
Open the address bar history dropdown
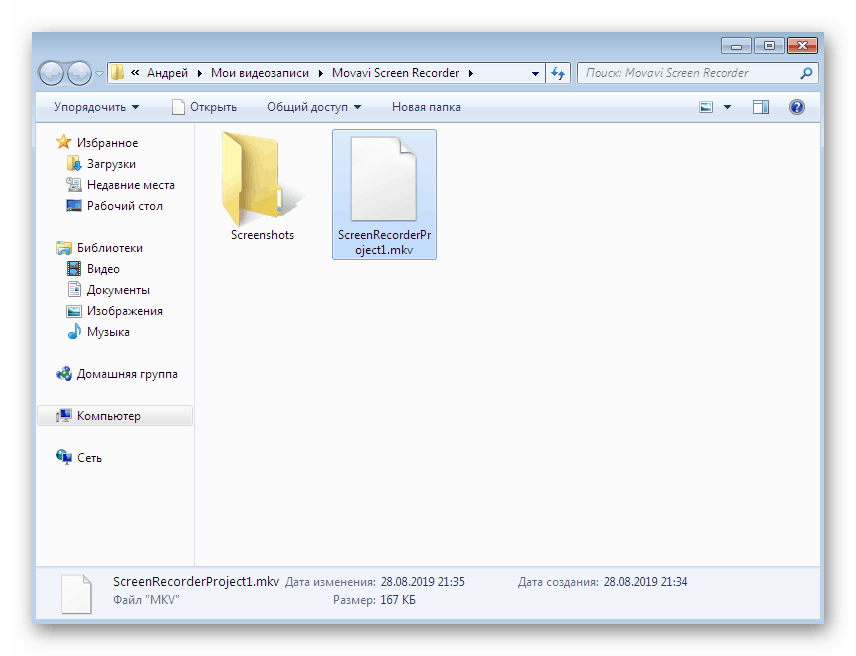535,74
